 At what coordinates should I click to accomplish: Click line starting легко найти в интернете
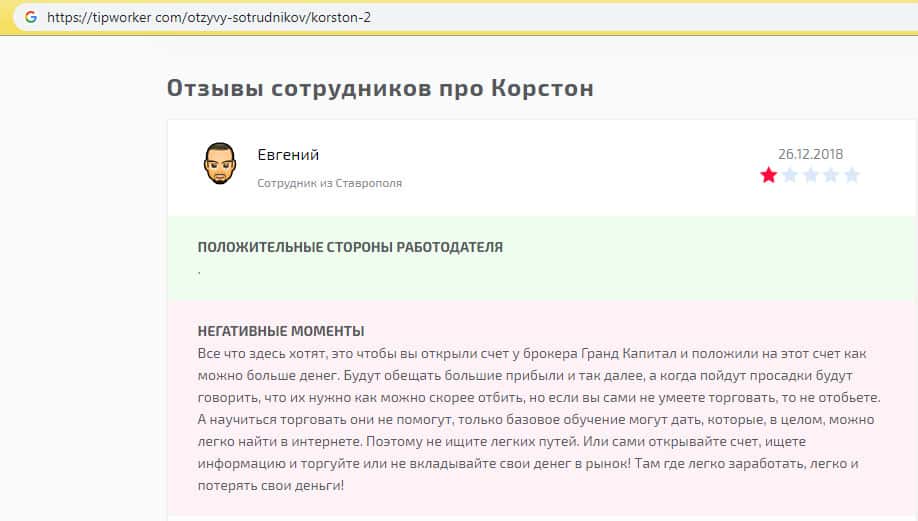502,441
